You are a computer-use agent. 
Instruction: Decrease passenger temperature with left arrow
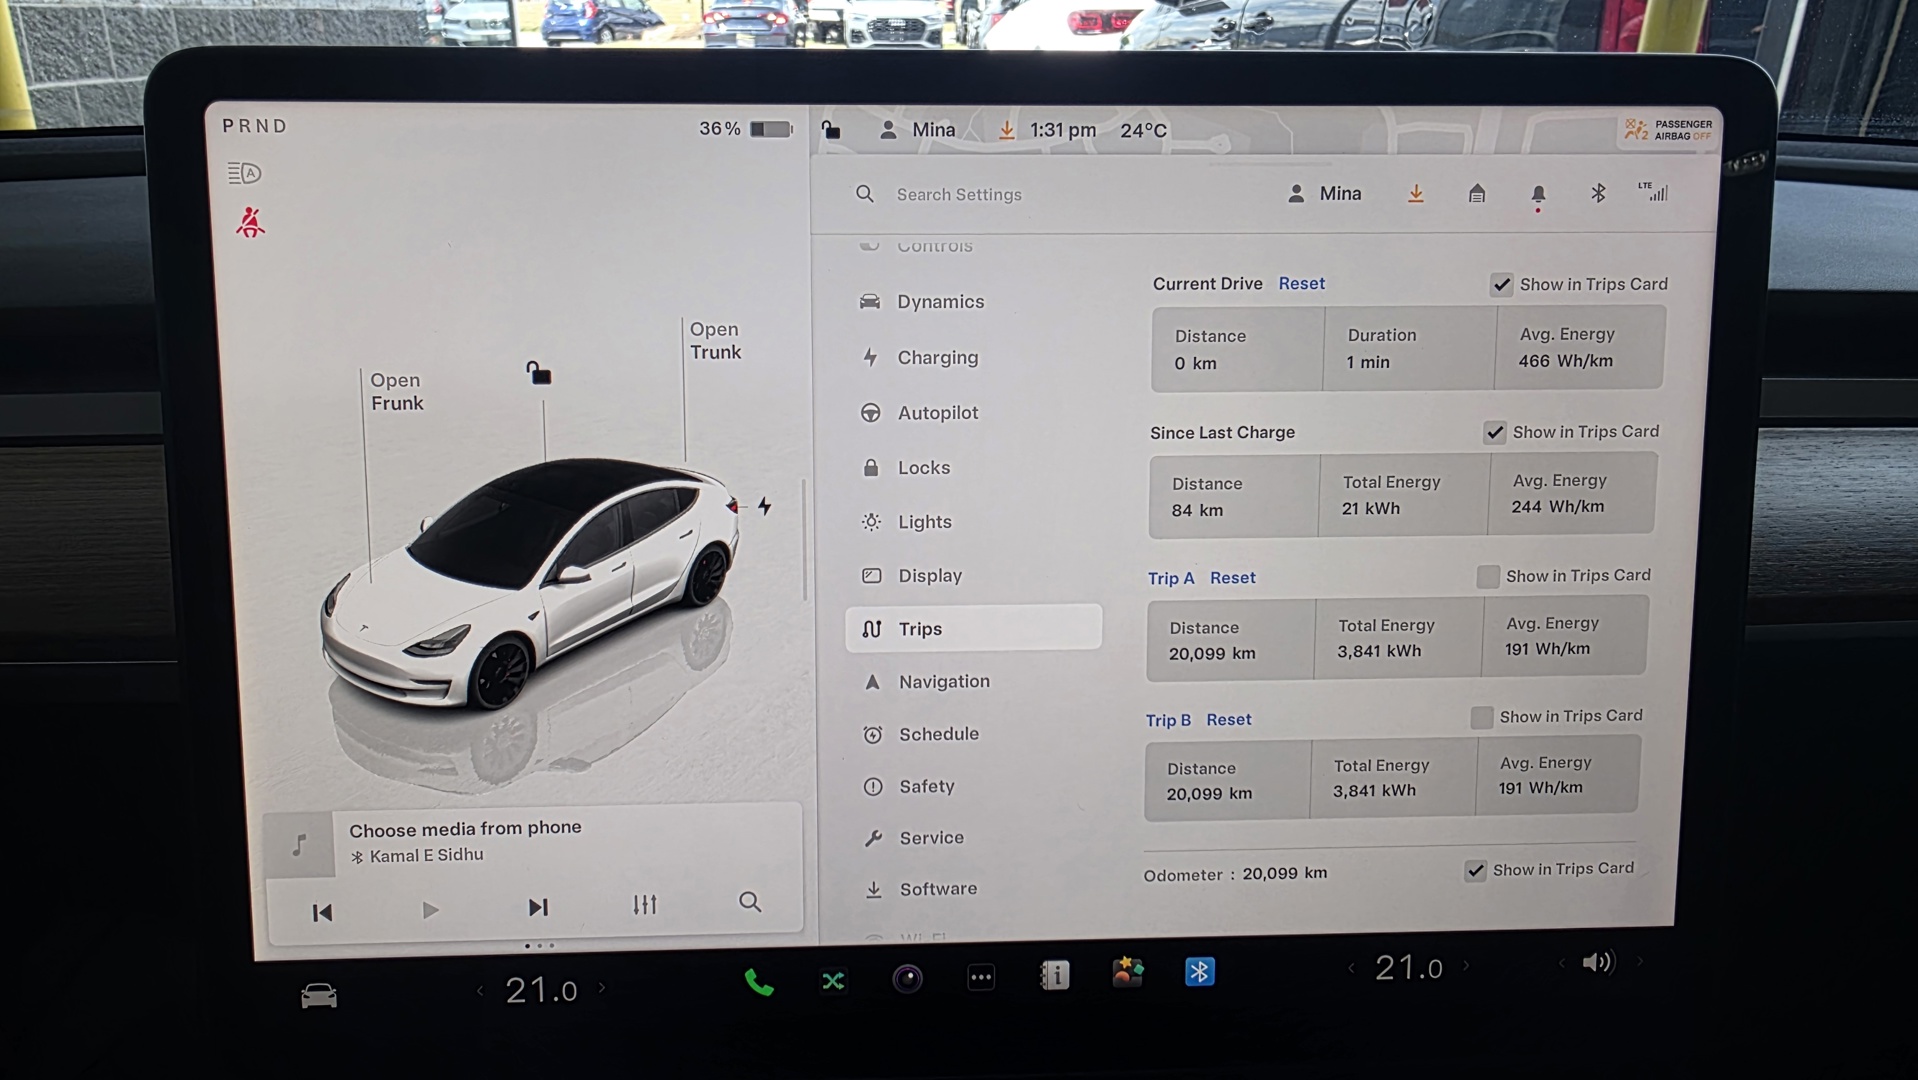tap(1351, 968)
